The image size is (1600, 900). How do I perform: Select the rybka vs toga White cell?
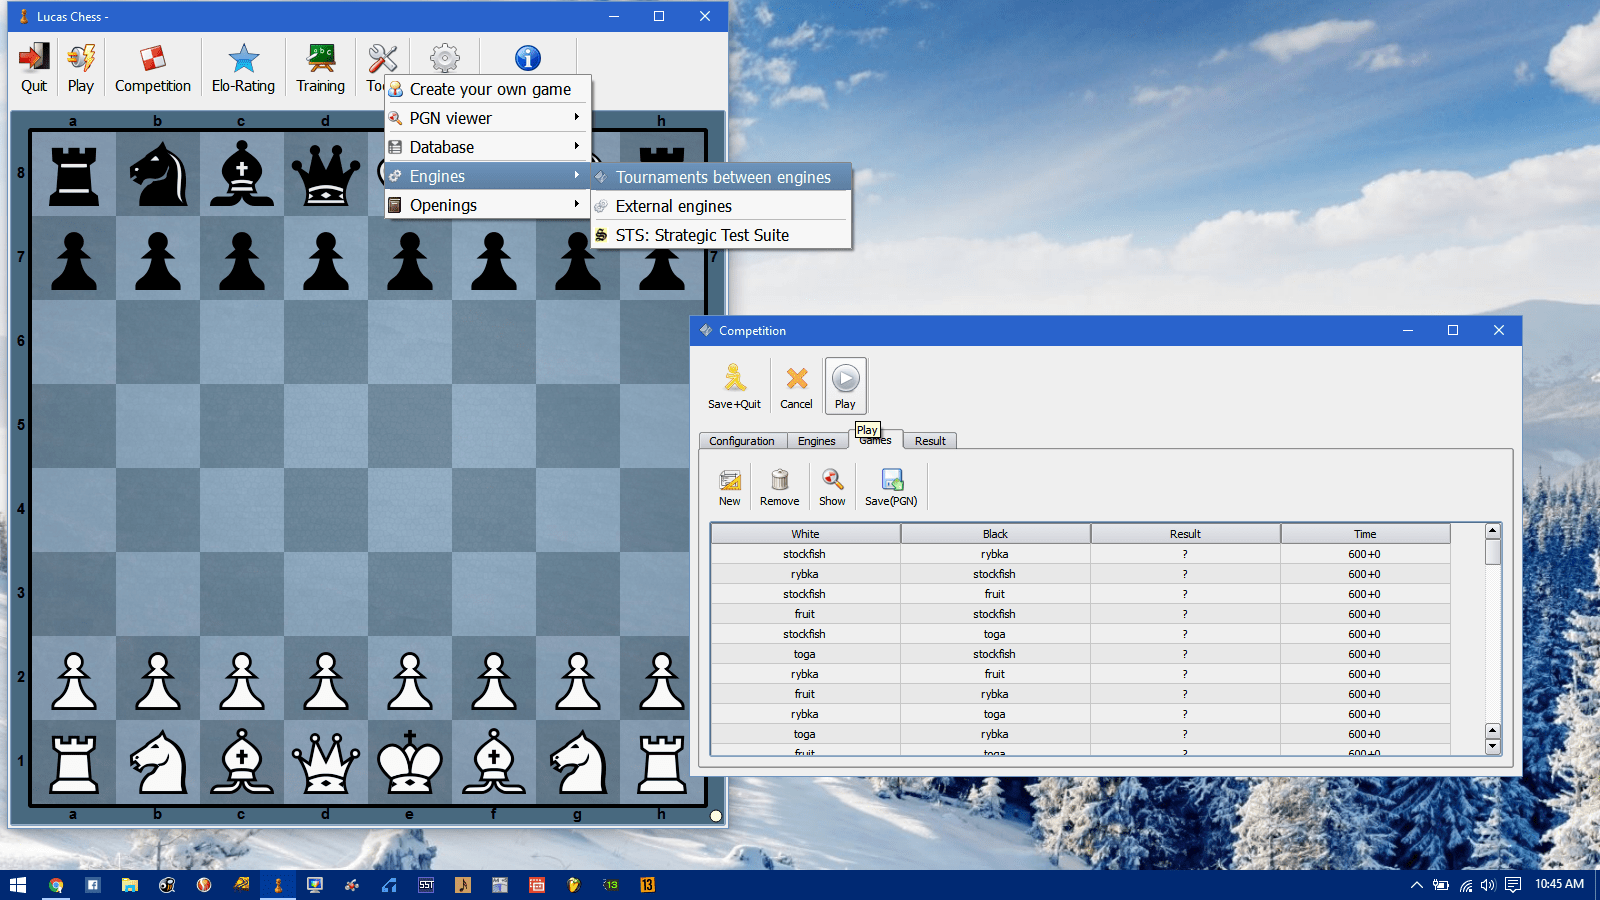(805, 714)
